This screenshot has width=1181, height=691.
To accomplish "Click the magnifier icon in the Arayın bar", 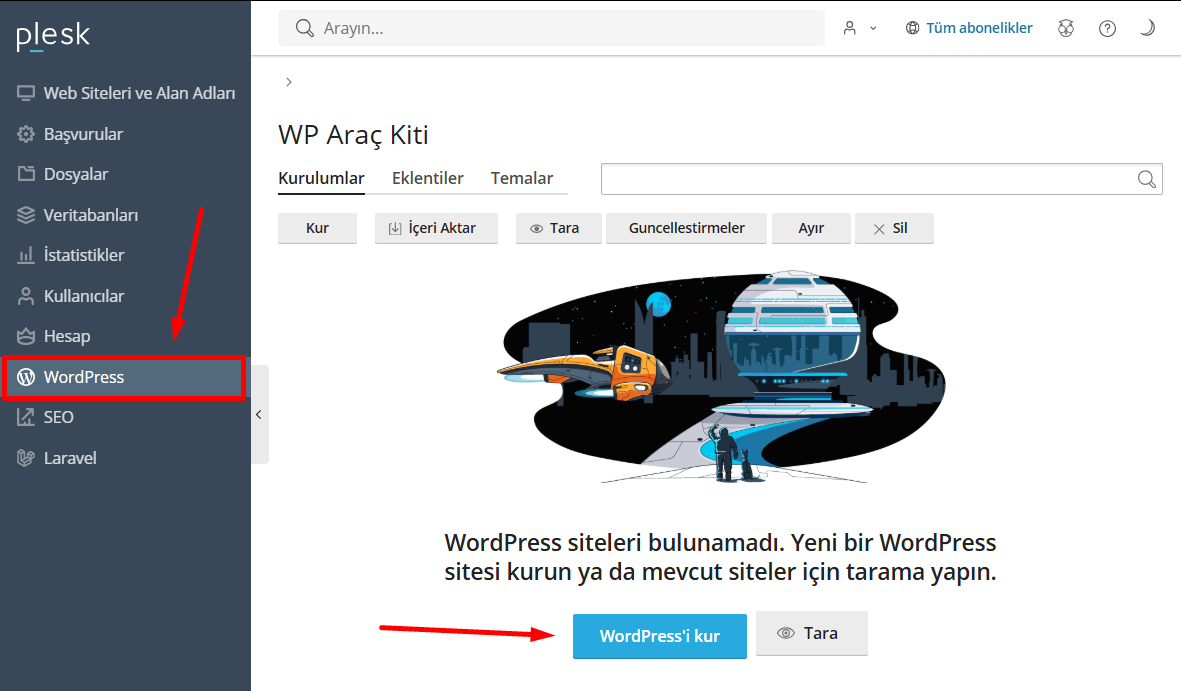I will pyautogui.click(x=304, y=28).
